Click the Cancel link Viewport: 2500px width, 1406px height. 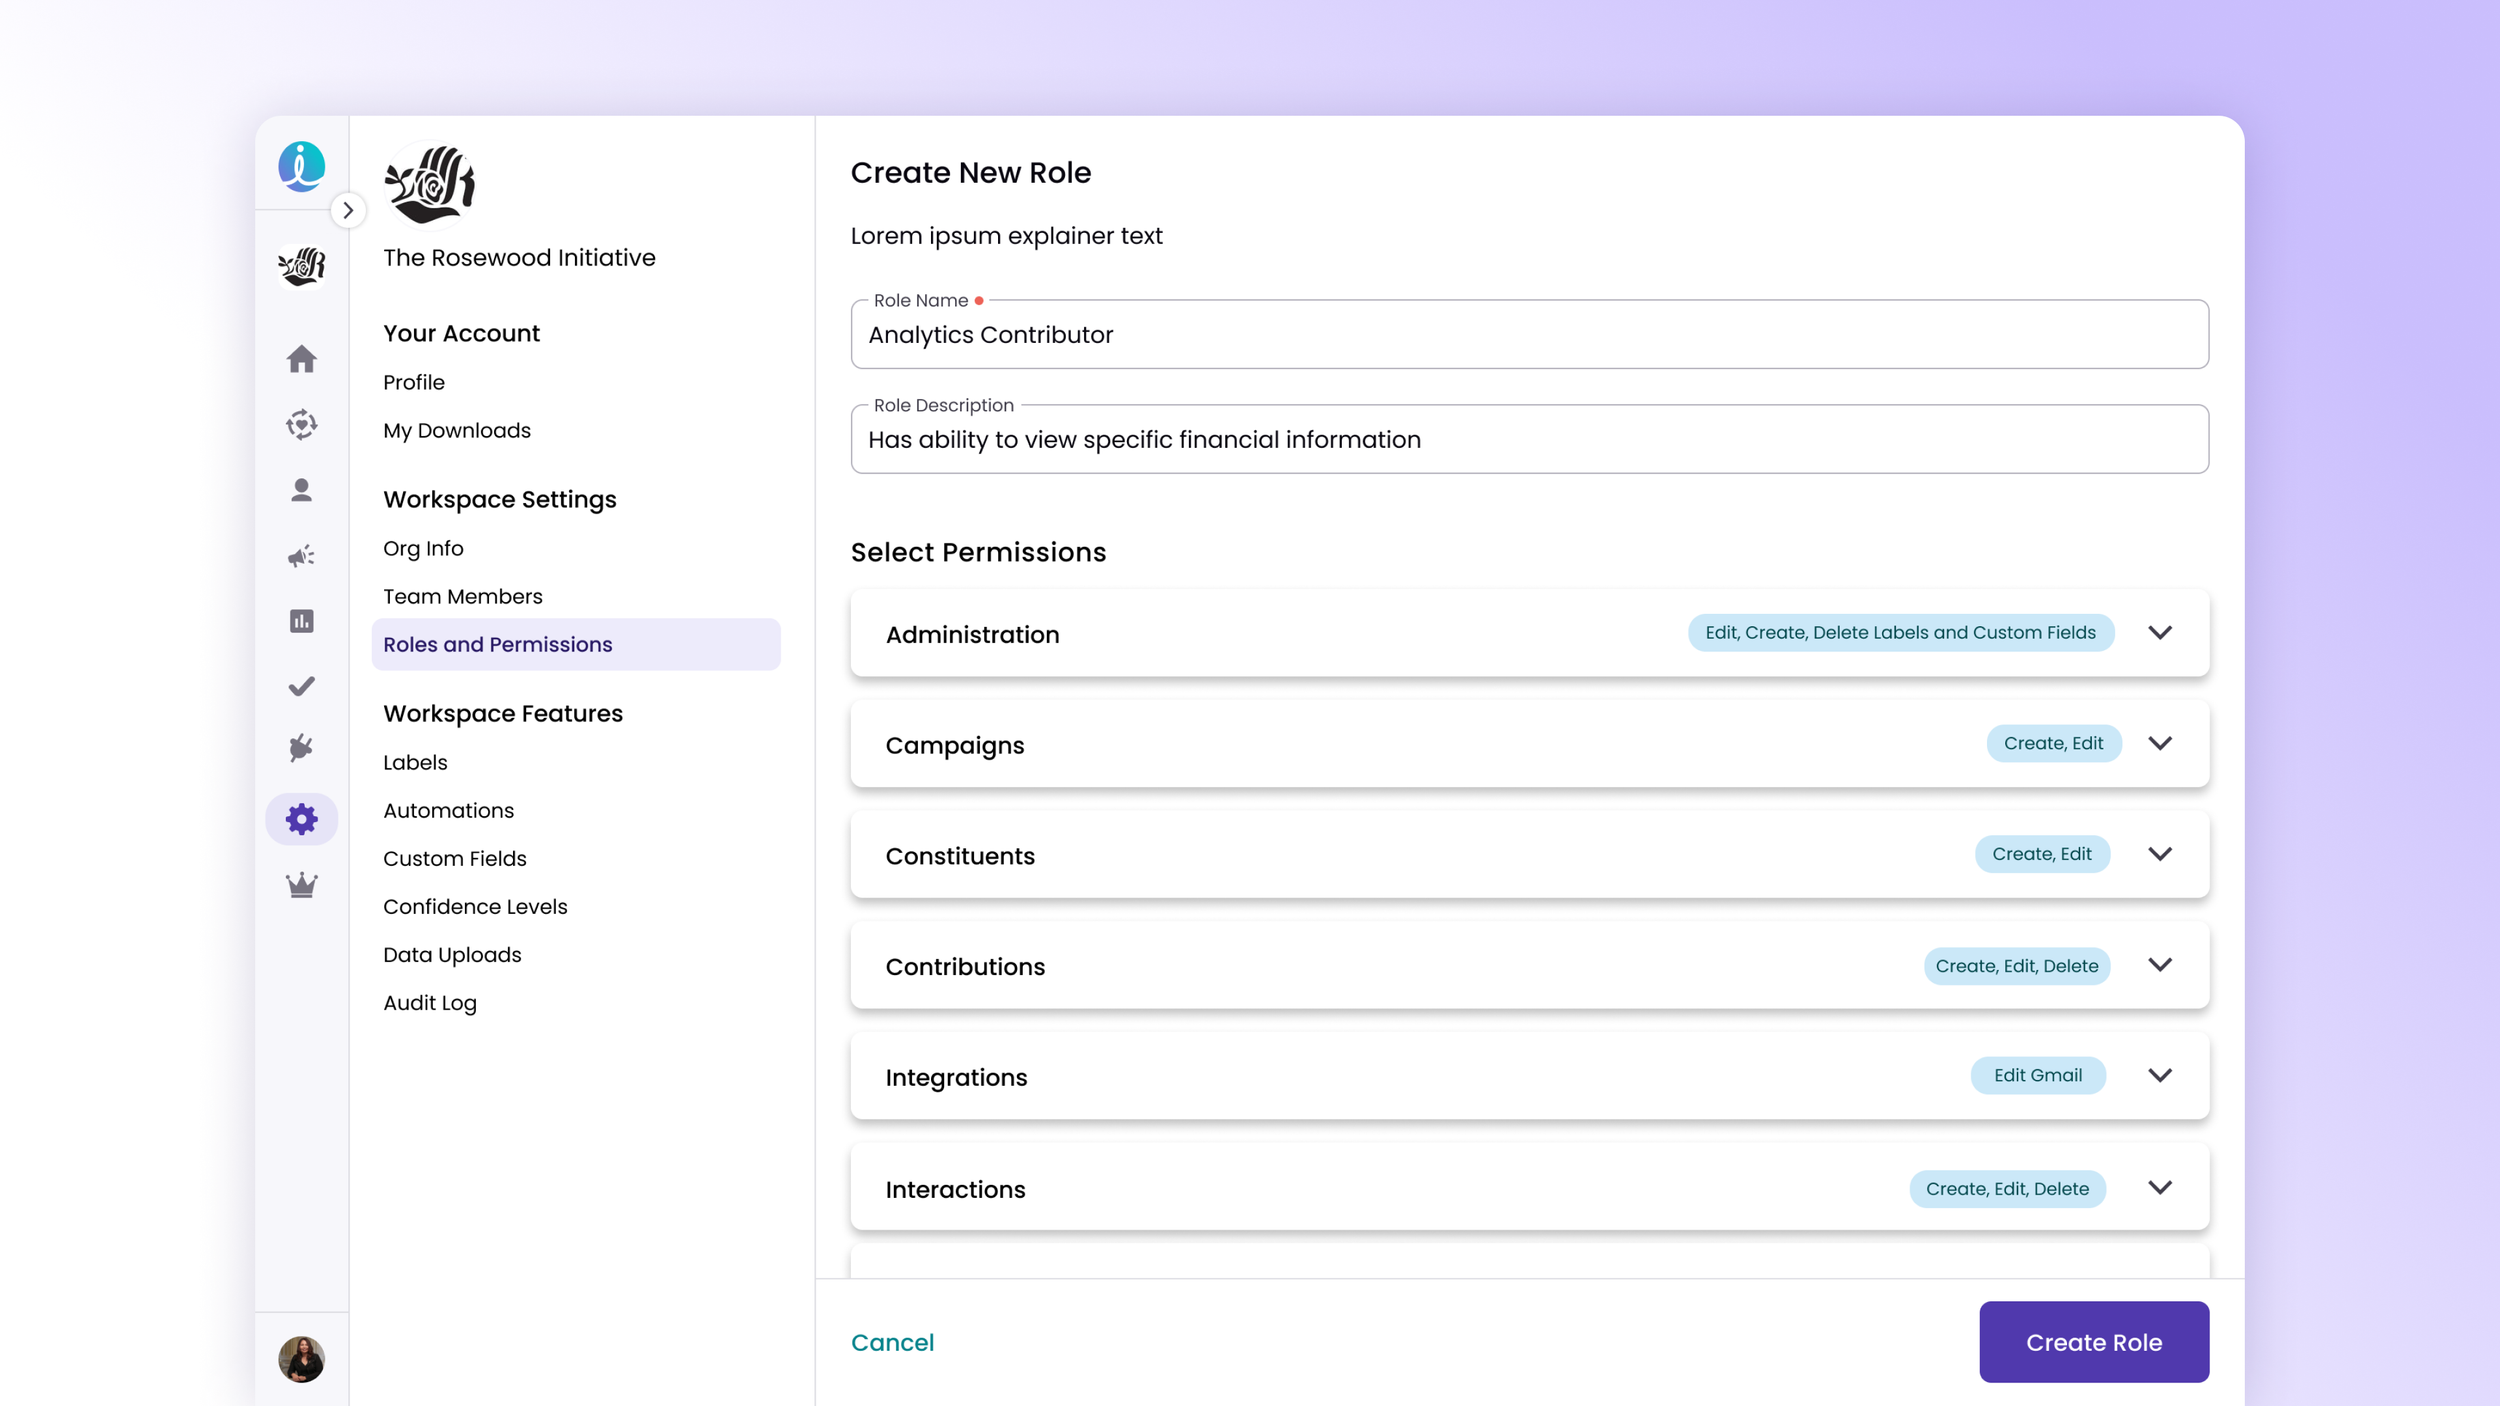pos(892,1342)
